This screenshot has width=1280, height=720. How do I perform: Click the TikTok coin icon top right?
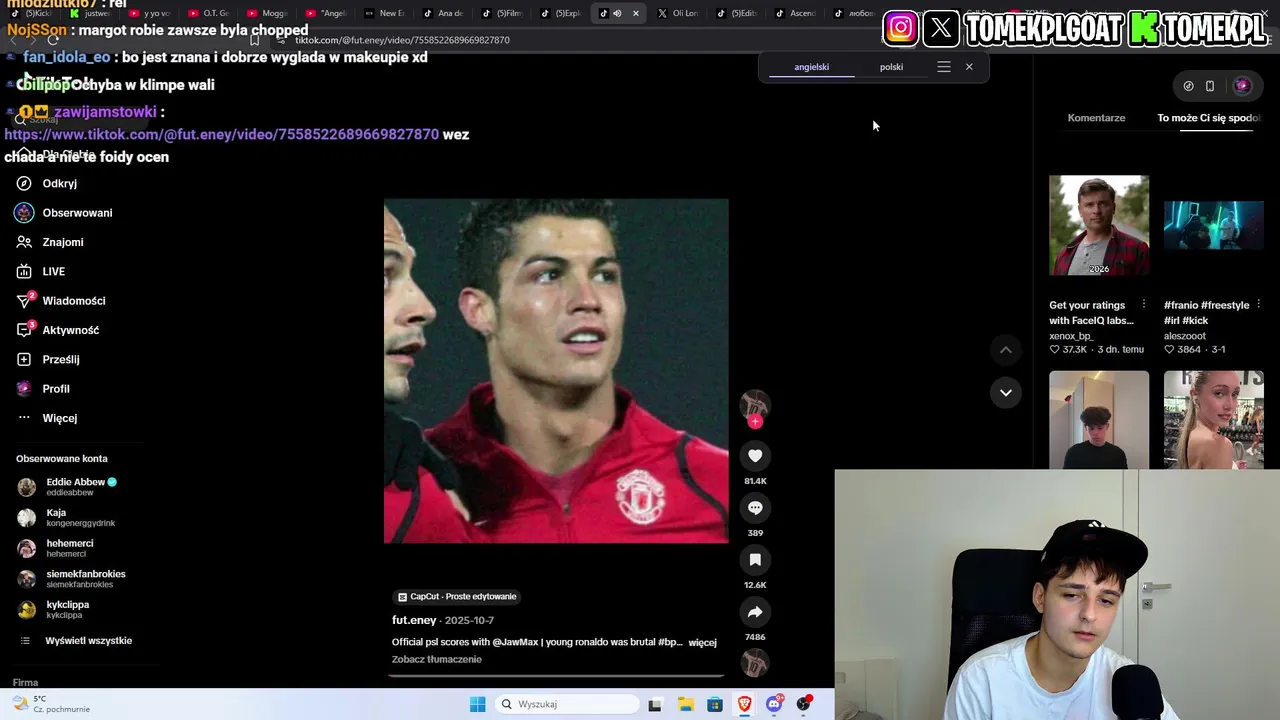pyautogui.click(x=1188, y=86)
